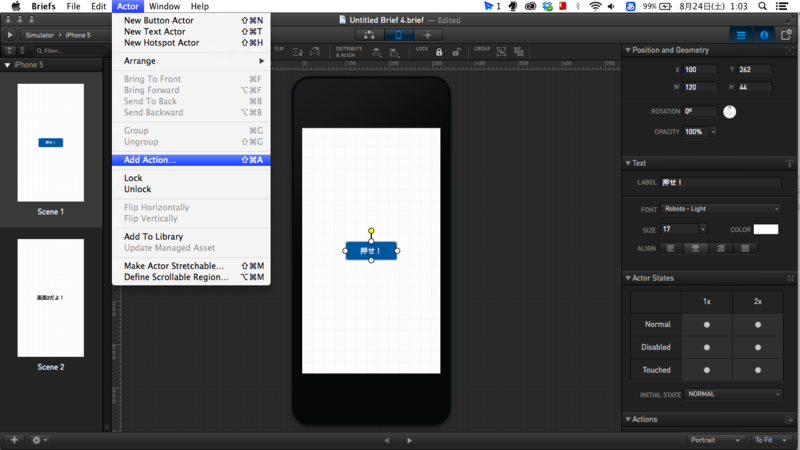
Task: Open the File menu
Action: 73,6
